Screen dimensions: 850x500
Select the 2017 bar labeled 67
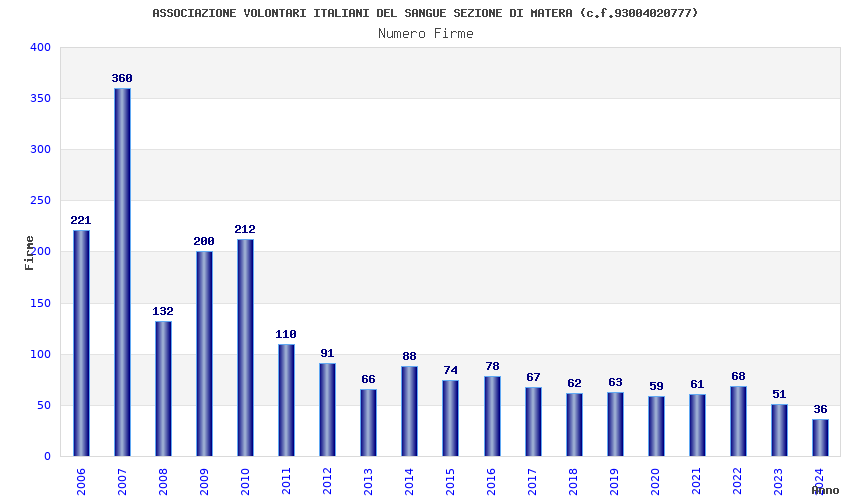[533, 422]
